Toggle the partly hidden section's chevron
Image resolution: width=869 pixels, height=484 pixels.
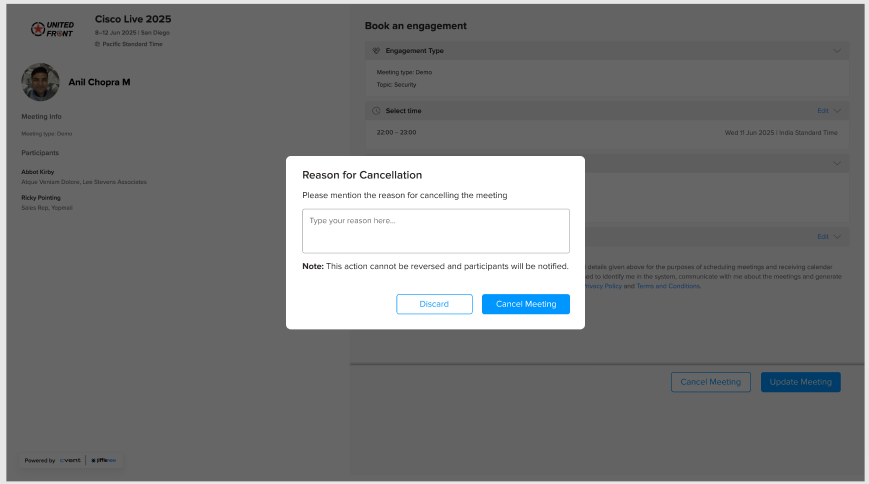tap(837, 163)
